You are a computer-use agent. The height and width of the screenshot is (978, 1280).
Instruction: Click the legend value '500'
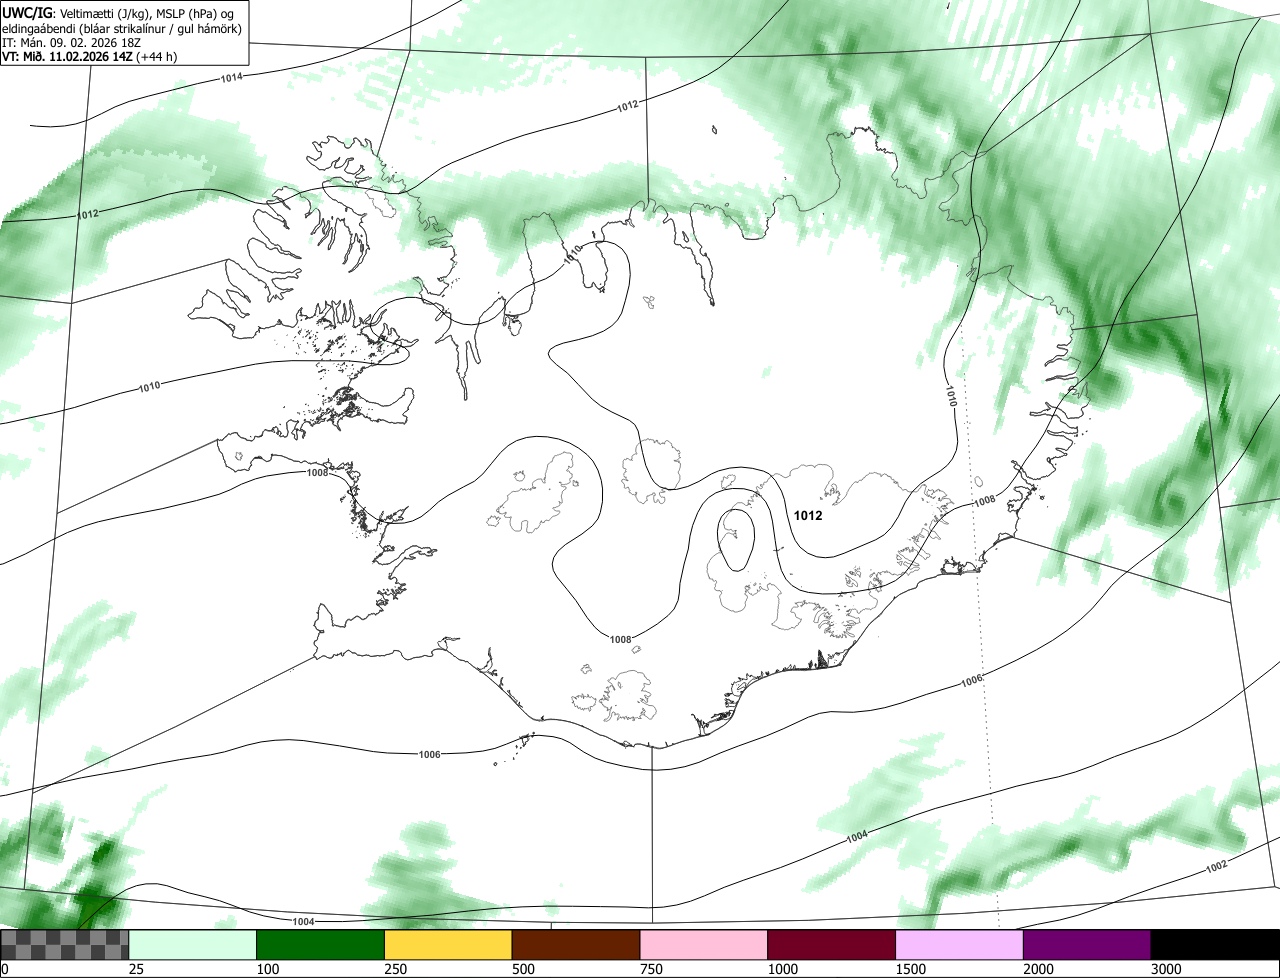(524, 969)
